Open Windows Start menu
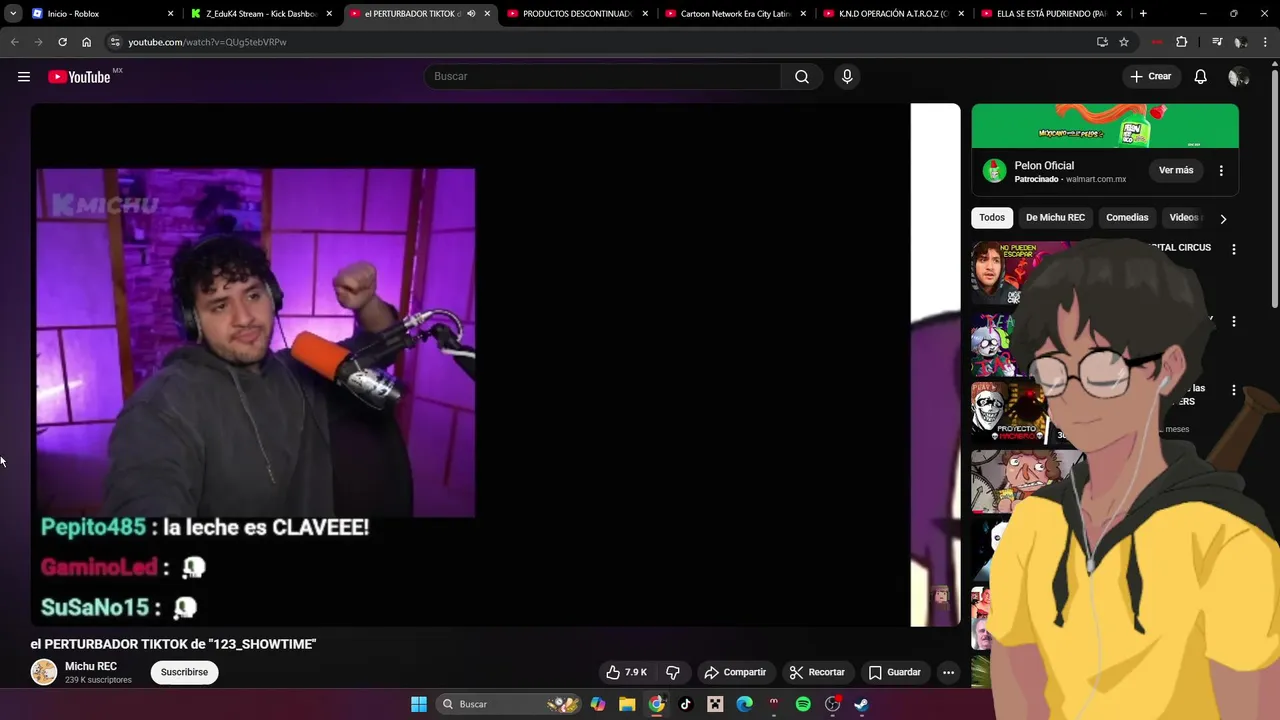 (419, 704)
